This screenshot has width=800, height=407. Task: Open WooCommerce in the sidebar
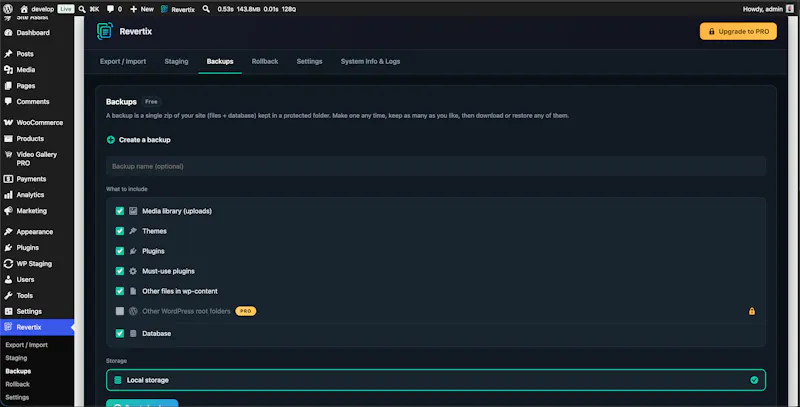[39, 122]
